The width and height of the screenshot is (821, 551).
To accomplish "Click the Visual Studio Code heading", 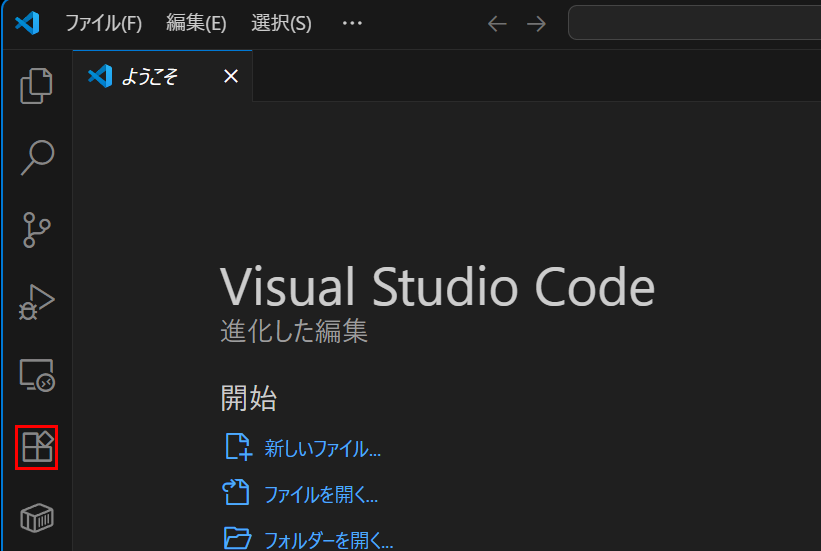I will pos(437,286).
